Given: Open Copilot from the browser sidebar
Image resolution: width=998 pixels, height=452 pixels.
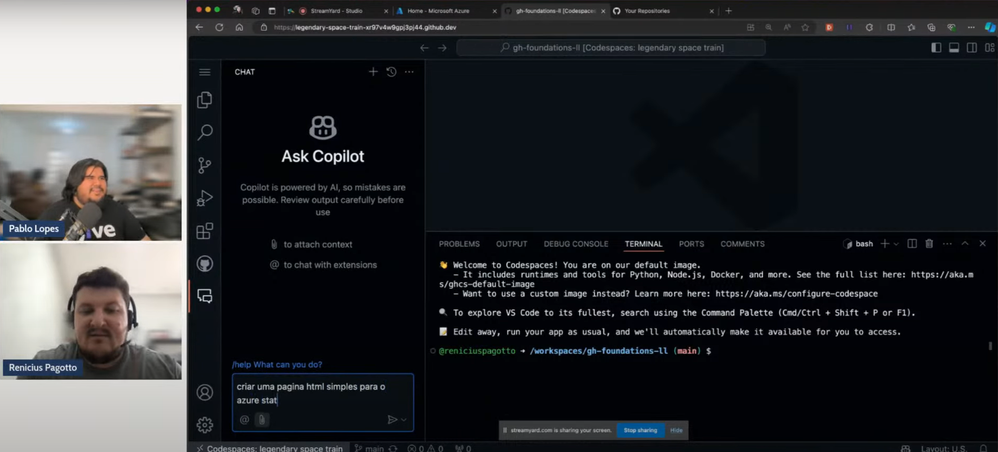Looking at the screenshot, I should (990, 27).
